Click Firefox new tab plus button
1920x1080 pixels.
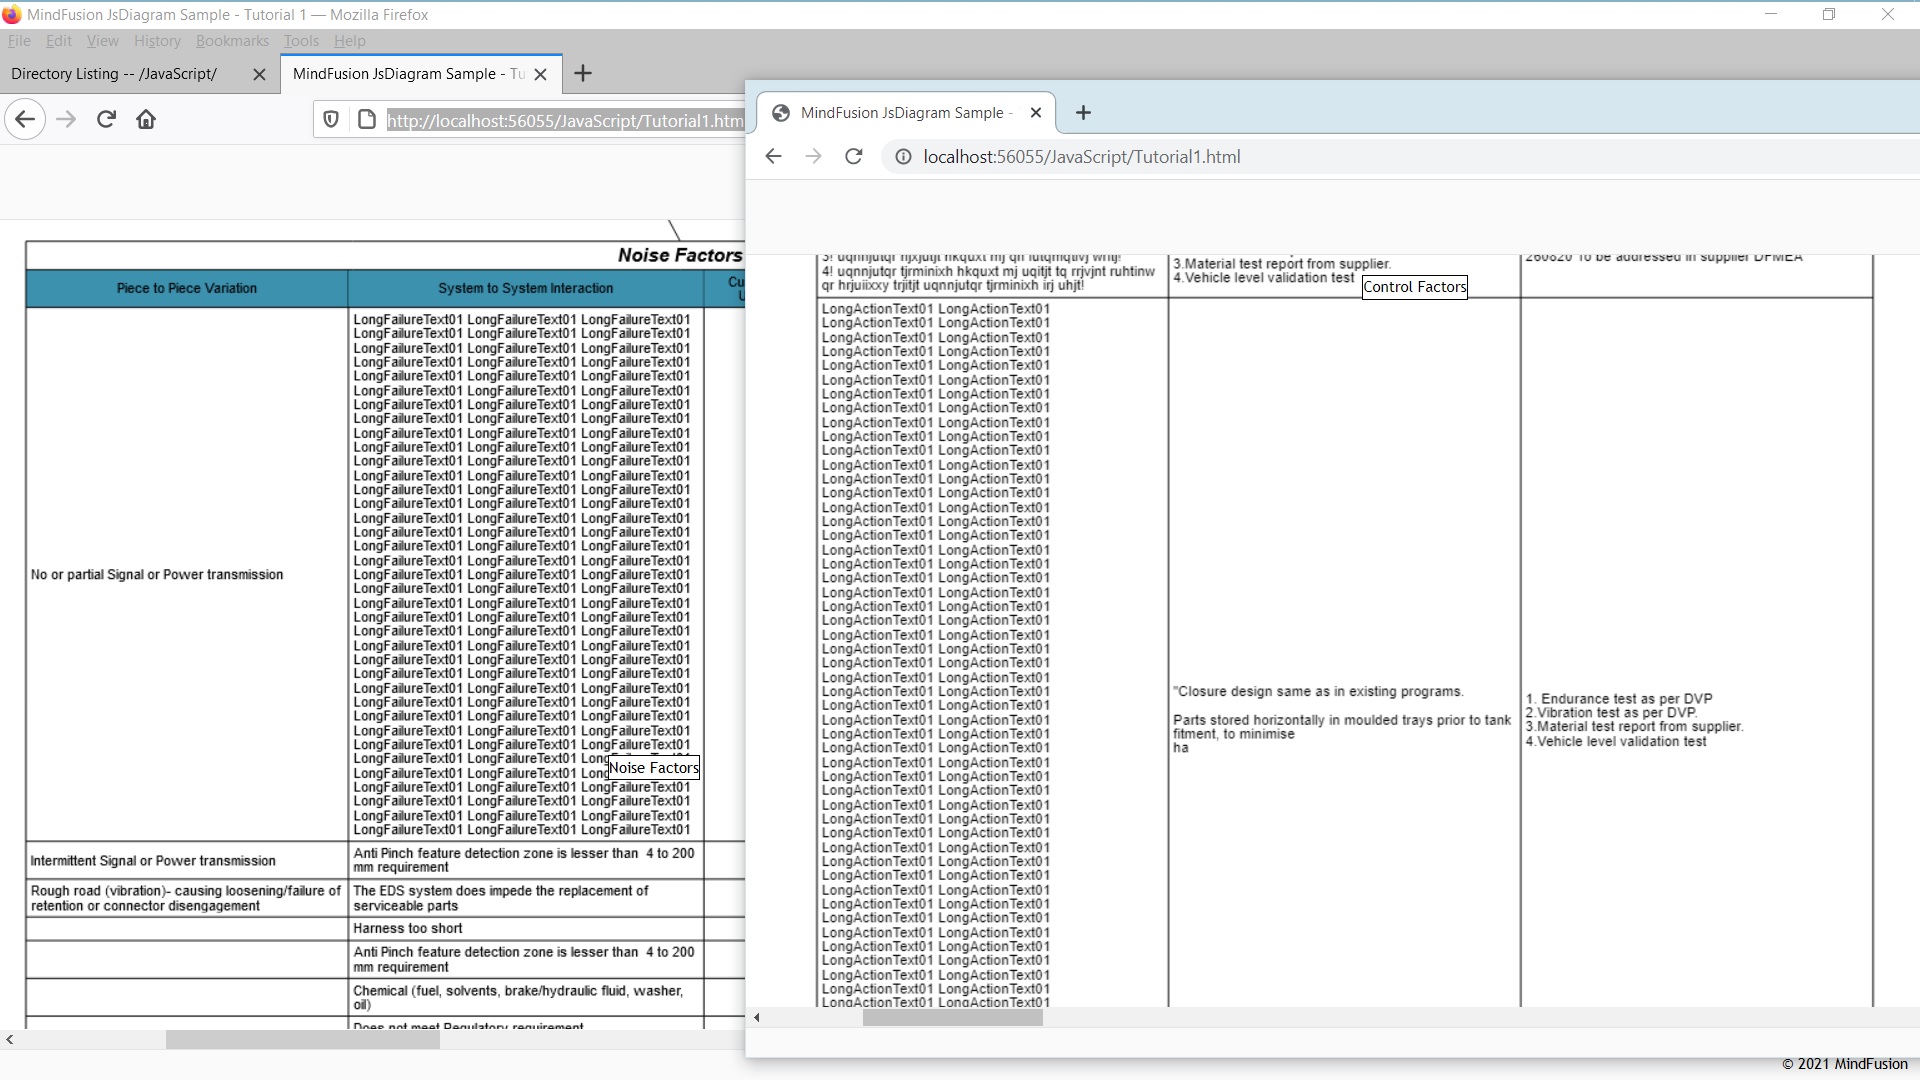[x=583, y=73]
